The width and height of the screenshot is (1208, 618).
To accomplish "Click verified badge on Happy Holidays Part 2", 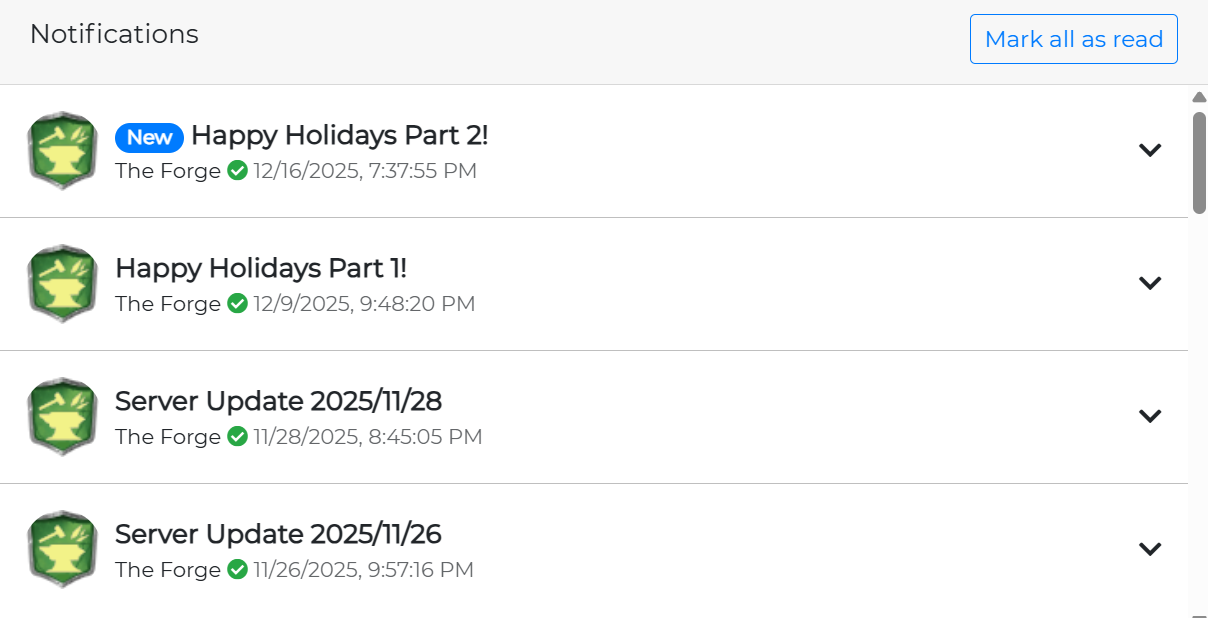I will click(x=237, y=171).
